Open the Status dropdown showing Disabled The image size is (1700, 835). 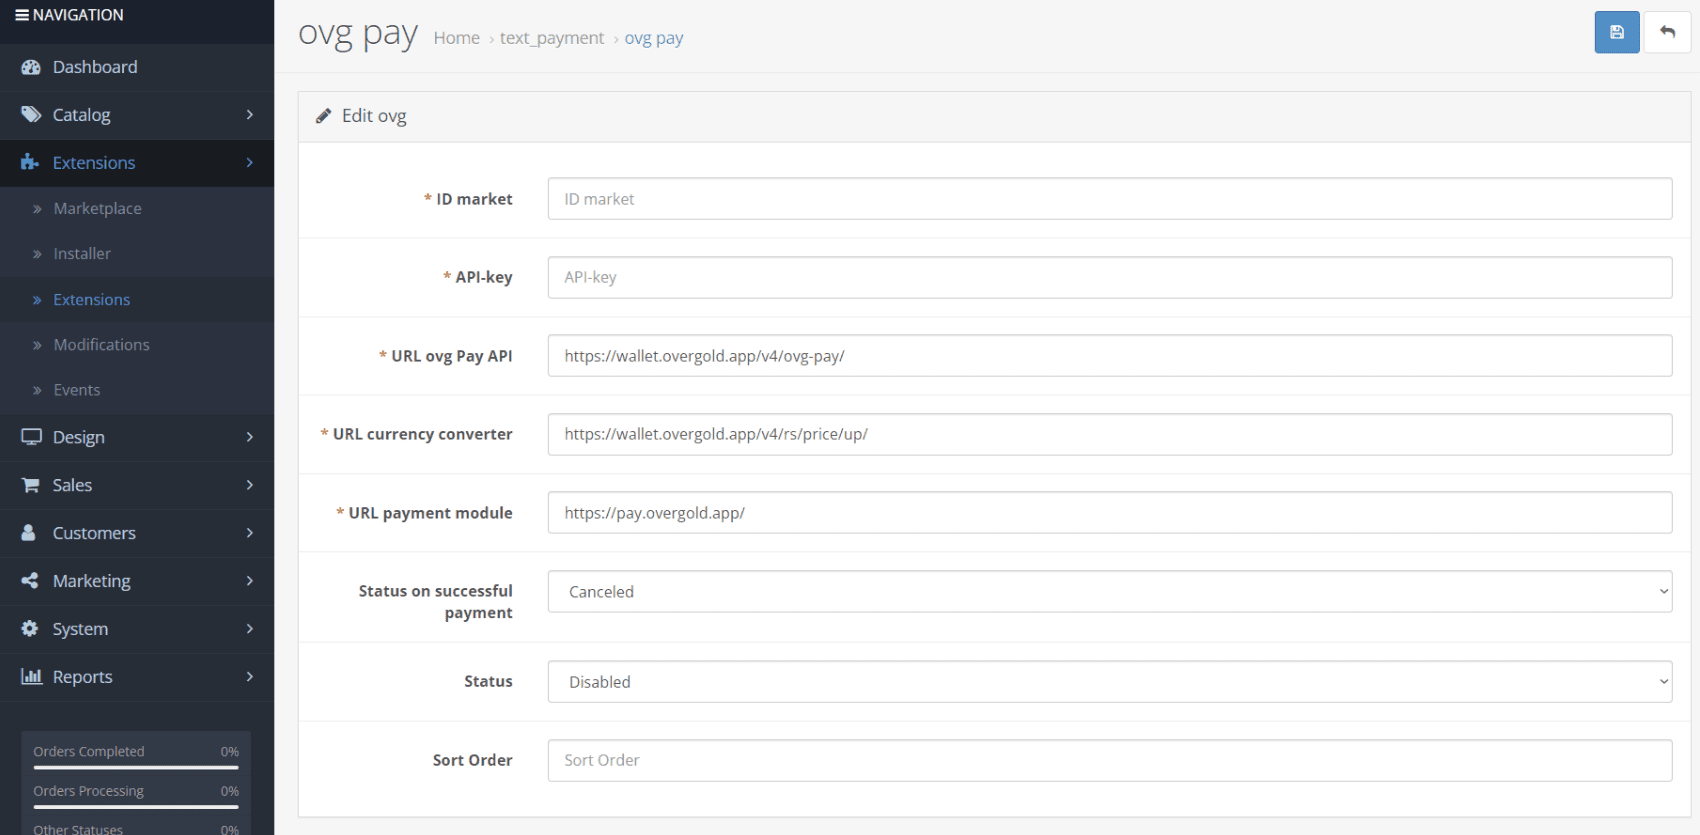[x=1110, y=681]
